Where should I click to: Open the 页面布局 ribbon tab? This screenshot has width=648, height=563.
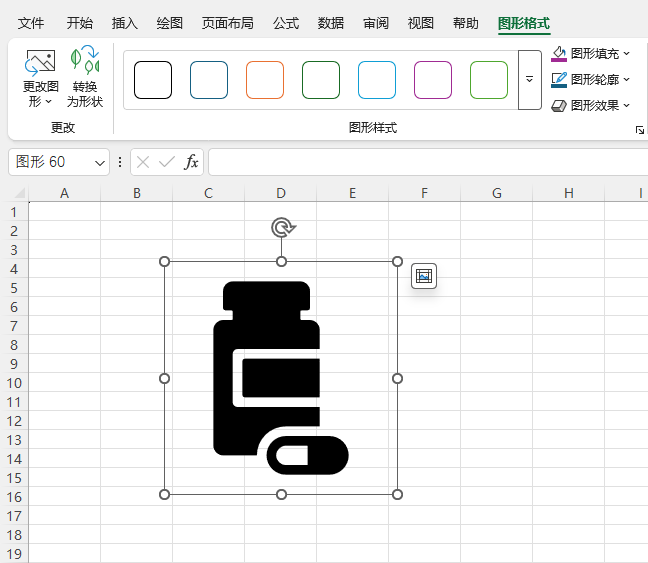click(x=228, y=23)
